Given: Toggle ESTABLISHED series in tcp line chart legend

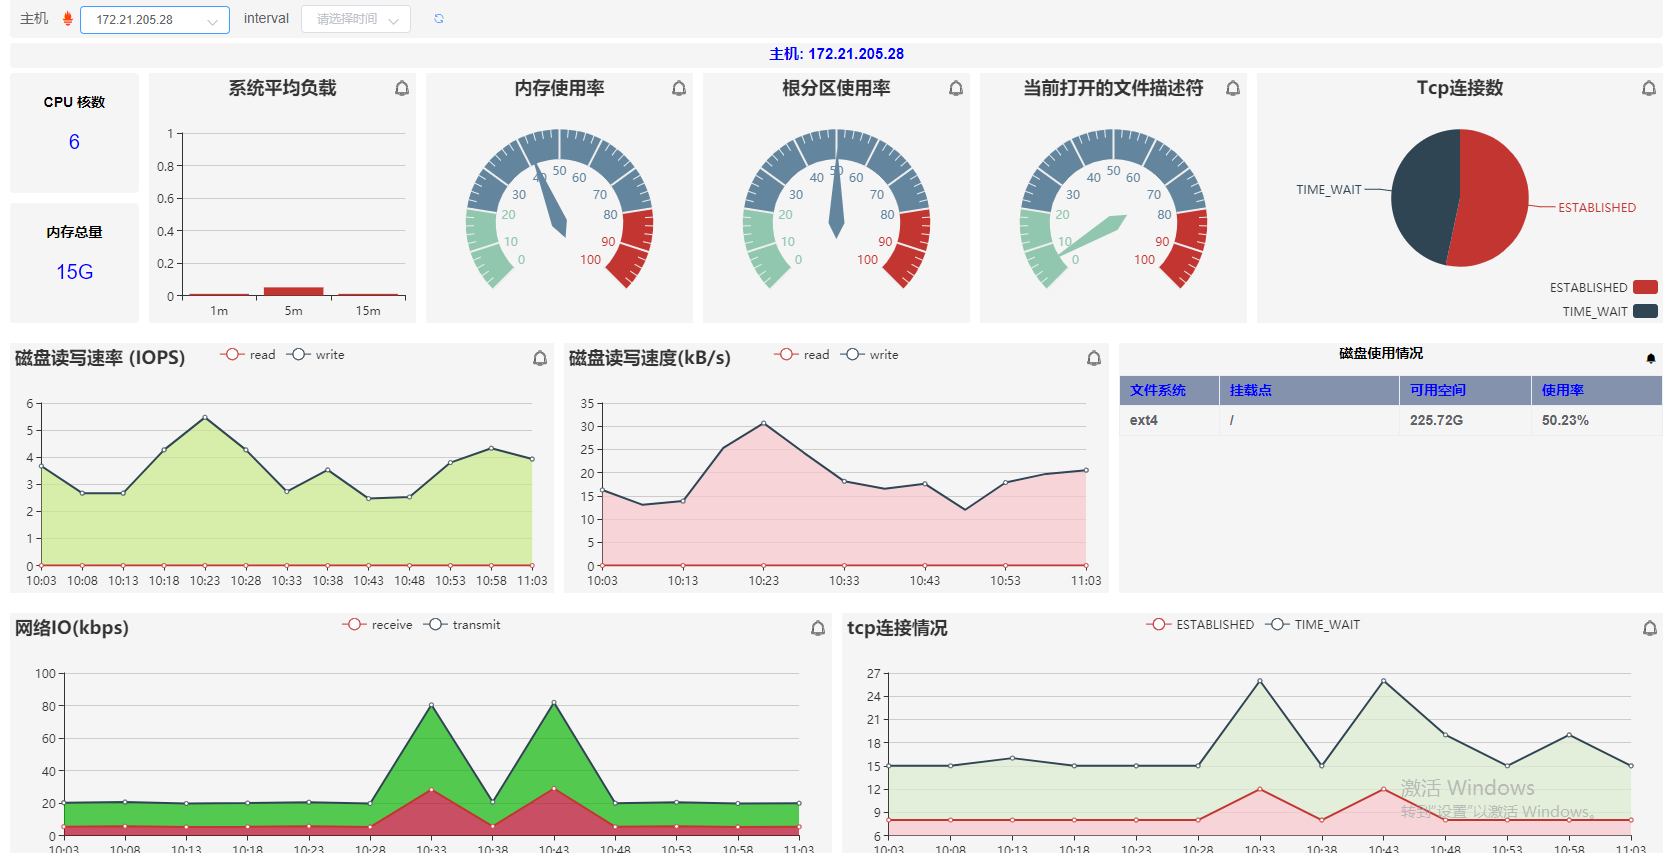Looking at the screenshot, I should pos(1200,625).
